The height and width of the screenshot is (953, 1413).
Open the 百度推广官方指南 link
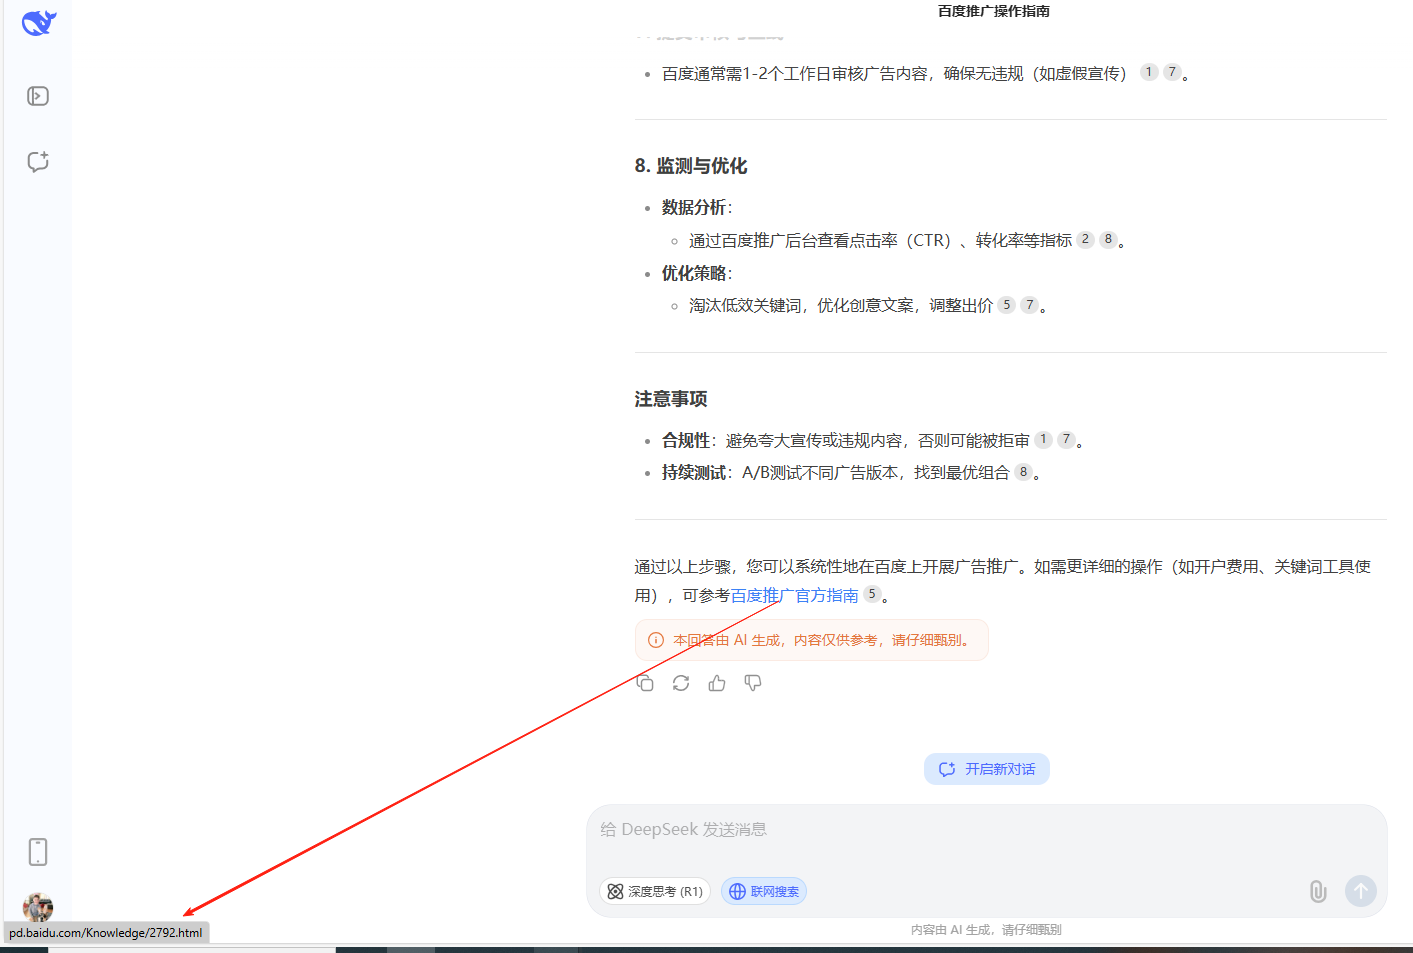tap(794, 595)
